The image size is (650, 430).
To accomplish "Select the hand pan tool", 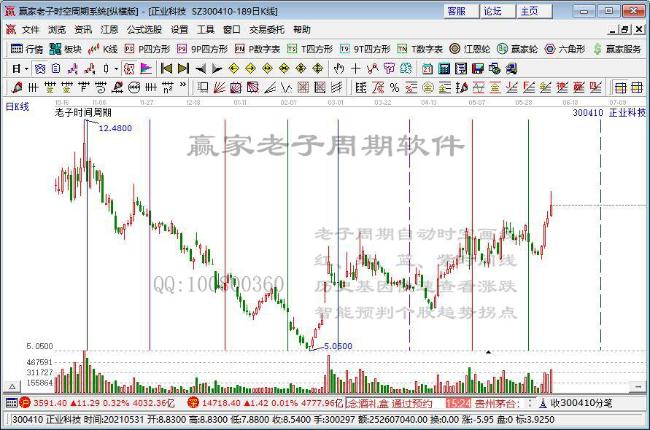I will coord(339,68).
